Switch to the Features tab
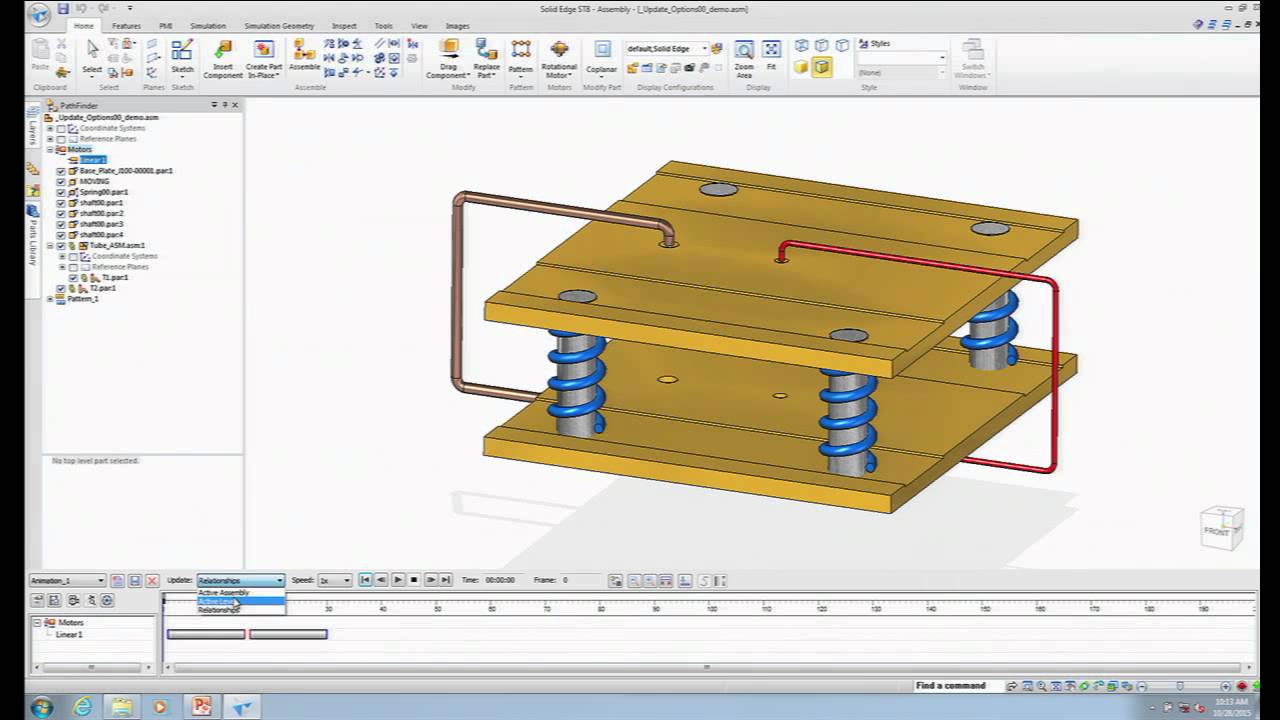 (126, 26)
